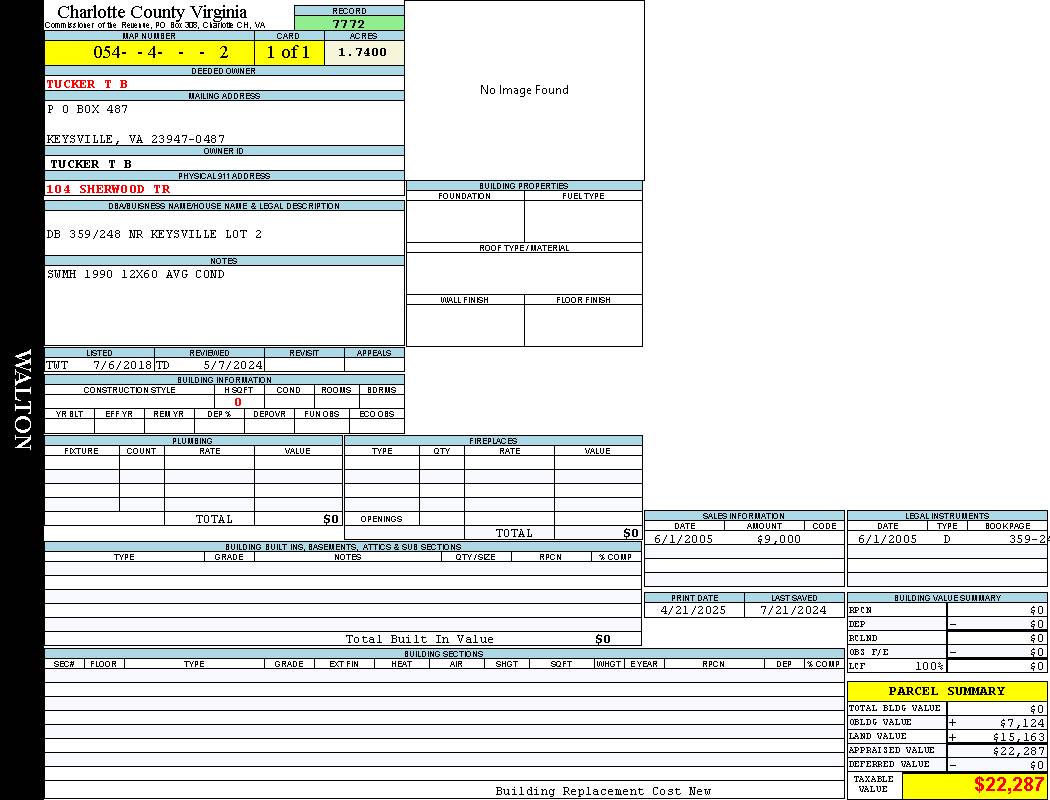This screenshot has height=800, width=1050.
Task: Select the acres value 1.7400
Action: click(363, 53)
